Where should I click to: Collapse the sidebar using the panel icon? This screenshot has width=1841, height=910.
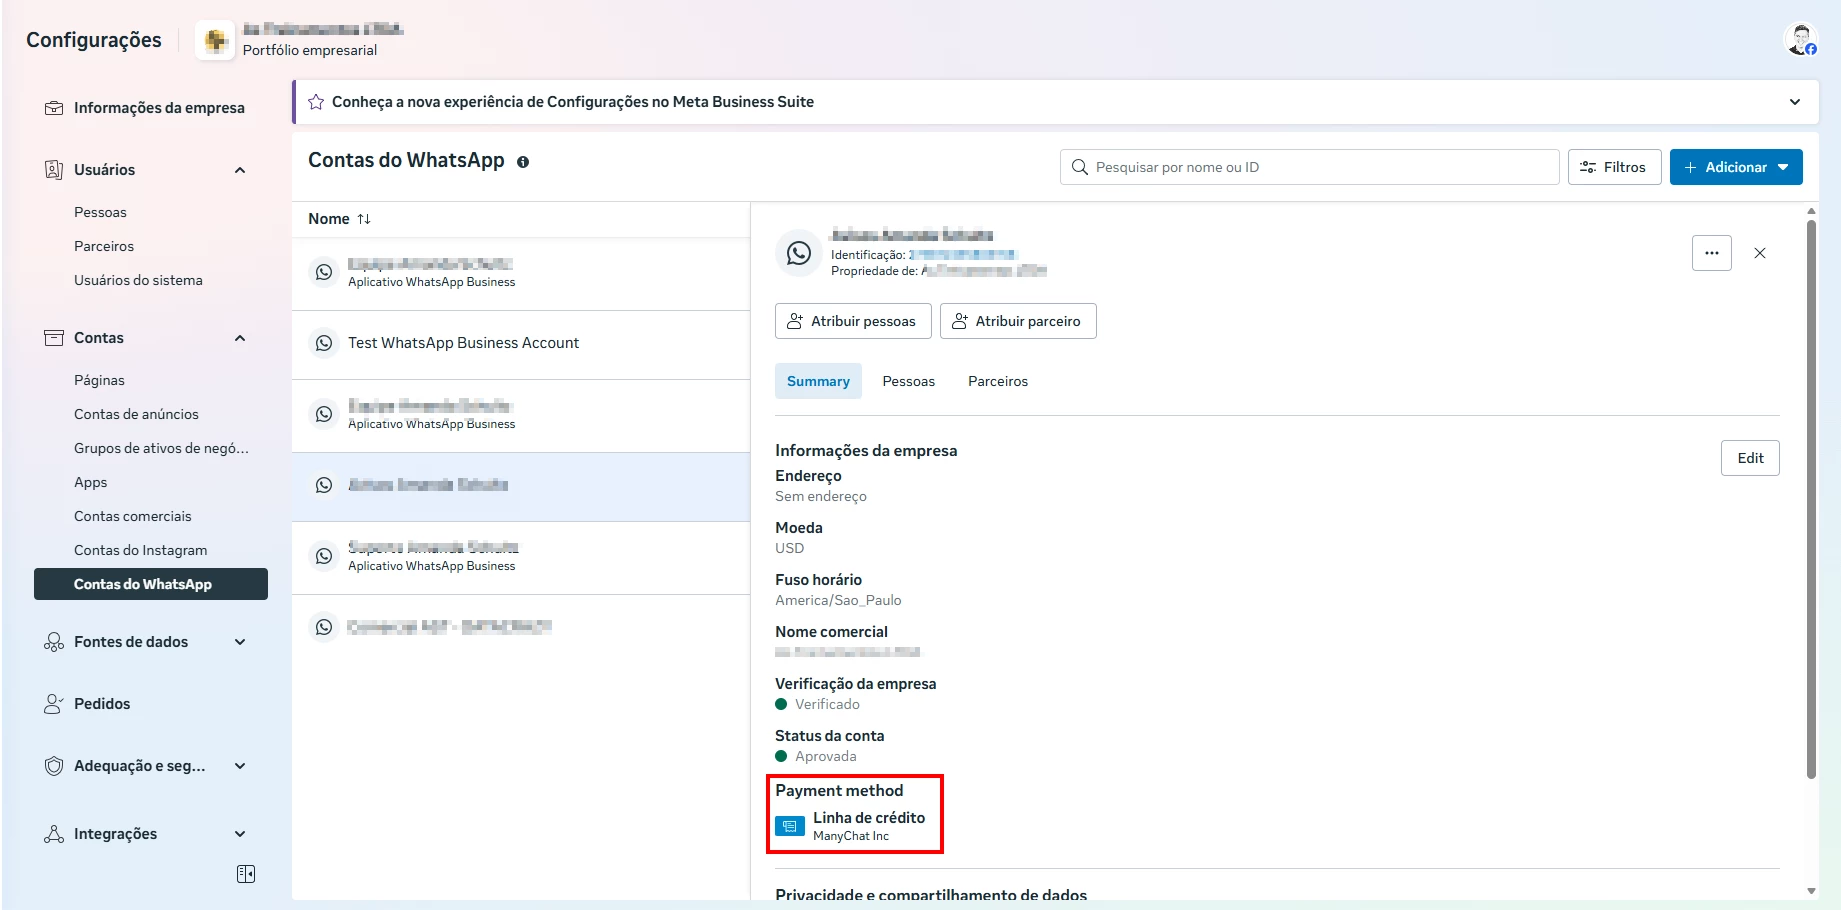tap(246, 874)
